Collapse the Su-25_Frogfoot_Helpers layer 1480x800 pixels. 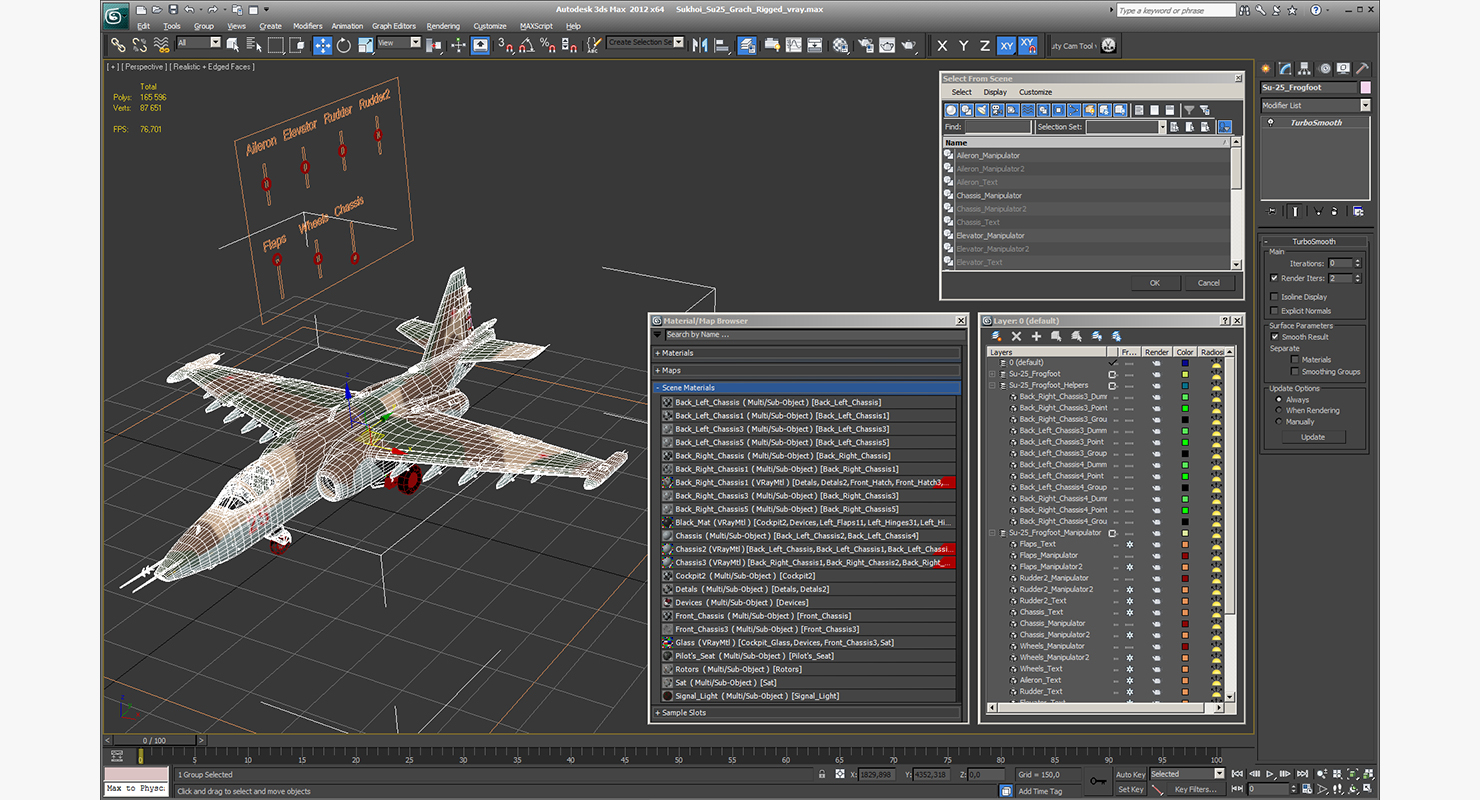click(992, 385)
